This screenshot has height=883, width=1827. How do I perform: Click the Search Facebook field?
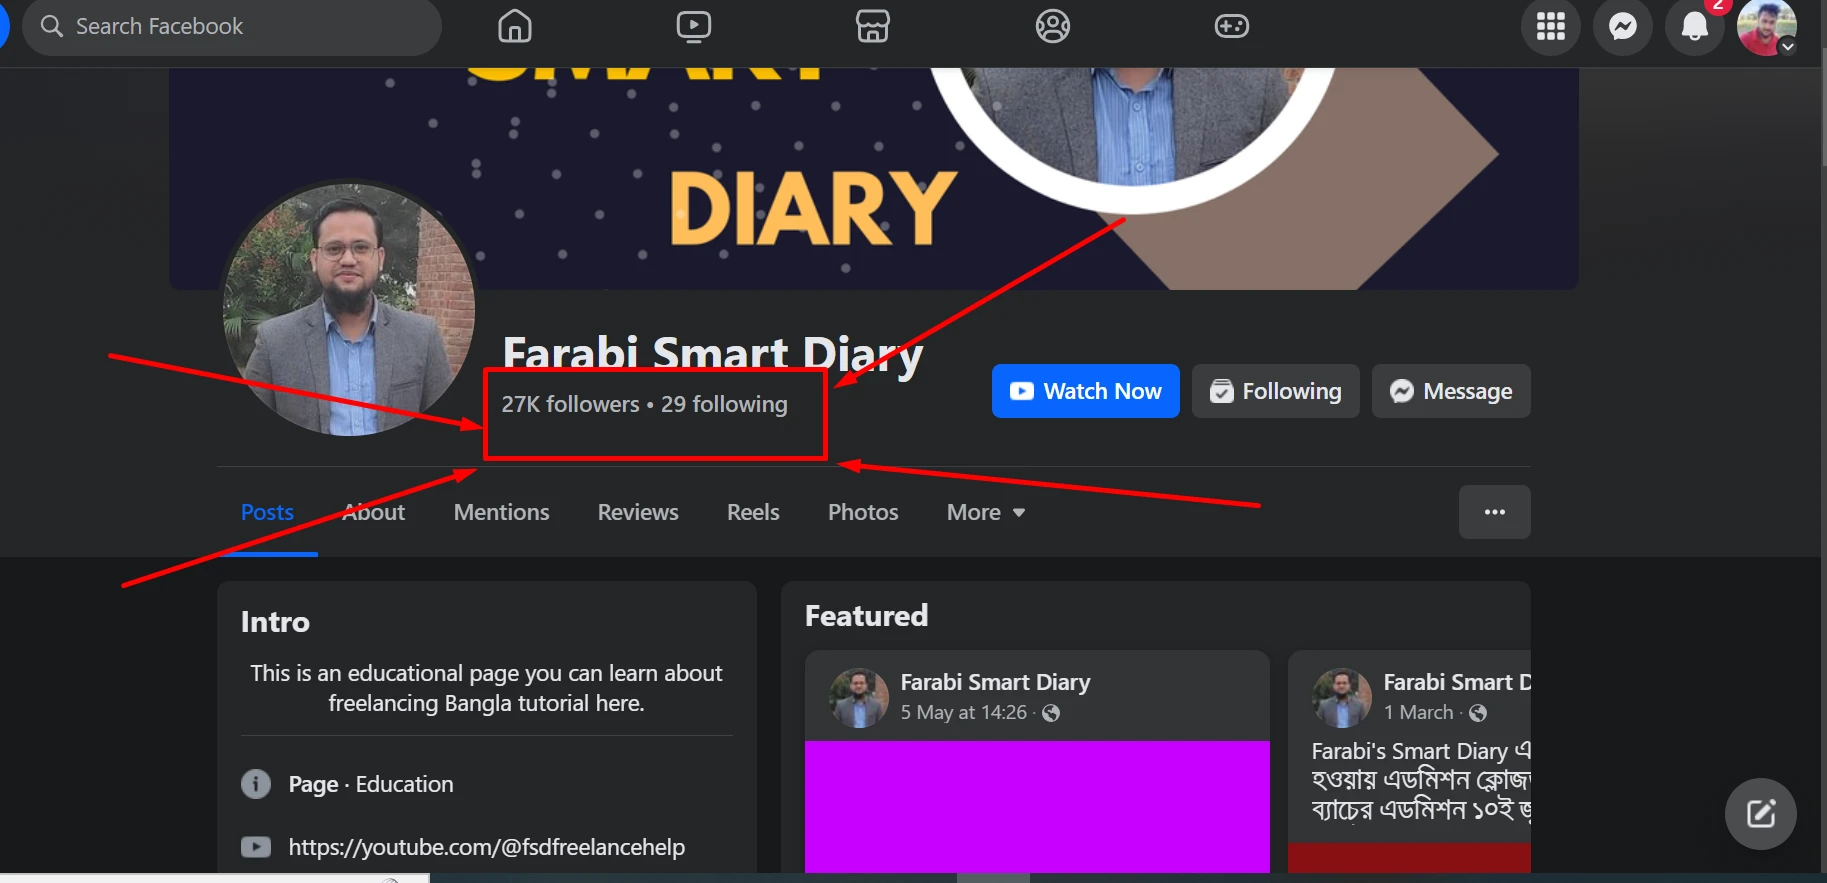point(232,26)
